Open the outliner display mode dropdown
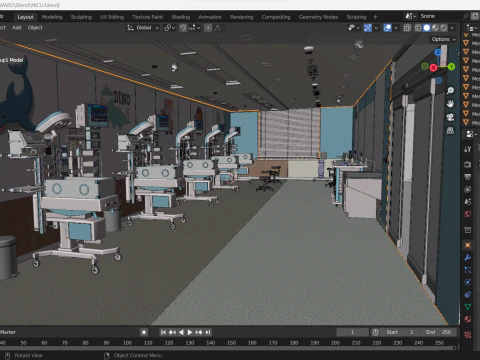The image size is (480, 360). (472, 28)
